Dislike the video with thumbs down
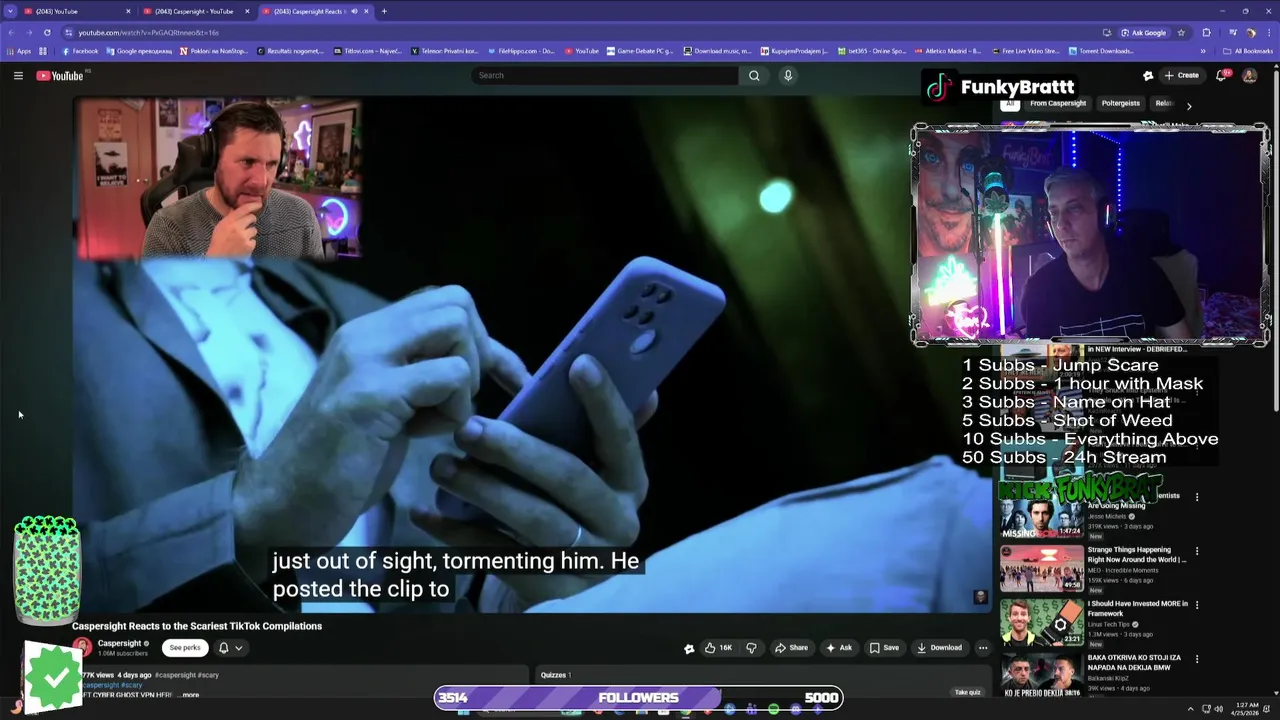 [751, 648]
